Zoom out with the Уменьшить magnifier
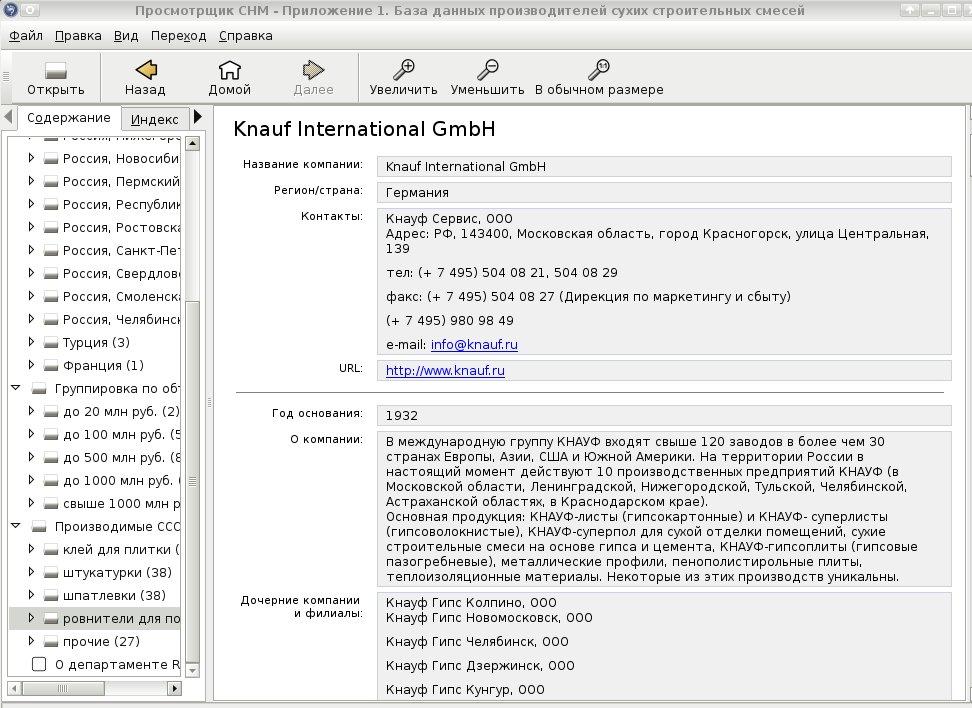Image resolution: width=972 pixels, height=708 pixels. pos(487,69)
